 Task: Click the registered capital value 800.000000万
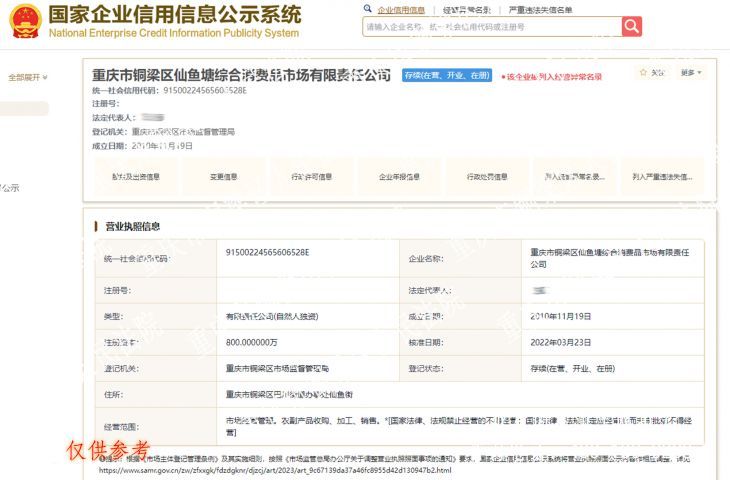pyautogui.click(x=251, y=342)
